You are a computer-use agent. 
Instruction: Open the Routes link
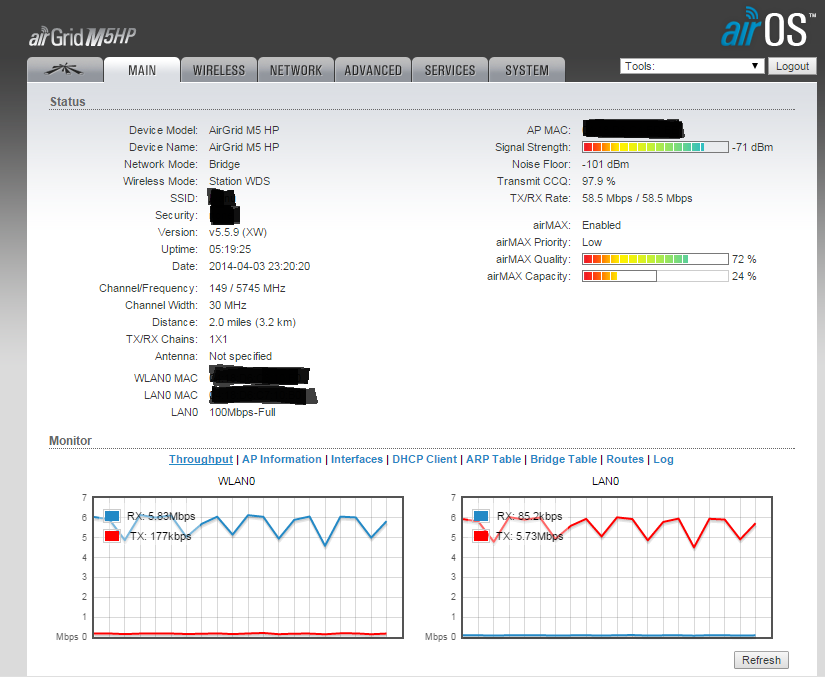[625, 459]
